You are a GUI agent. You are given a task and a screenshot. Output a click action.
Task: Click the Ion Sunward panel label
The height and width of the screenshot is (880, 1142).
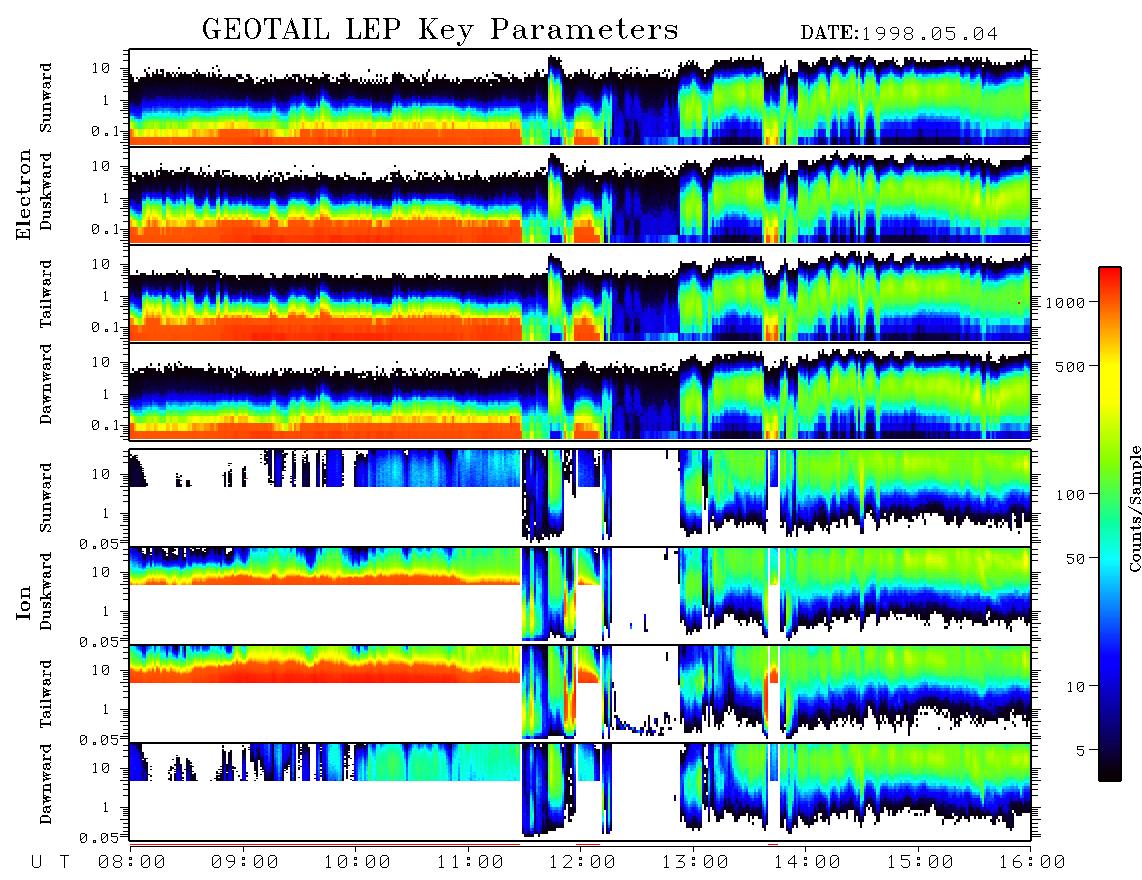pyautogui.click(x=46, y=498)
